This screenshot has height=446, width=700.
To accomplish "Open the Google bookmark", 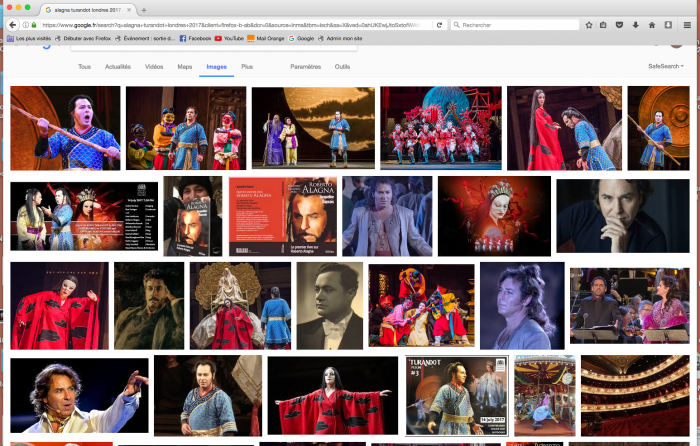I will click(301, 38).
